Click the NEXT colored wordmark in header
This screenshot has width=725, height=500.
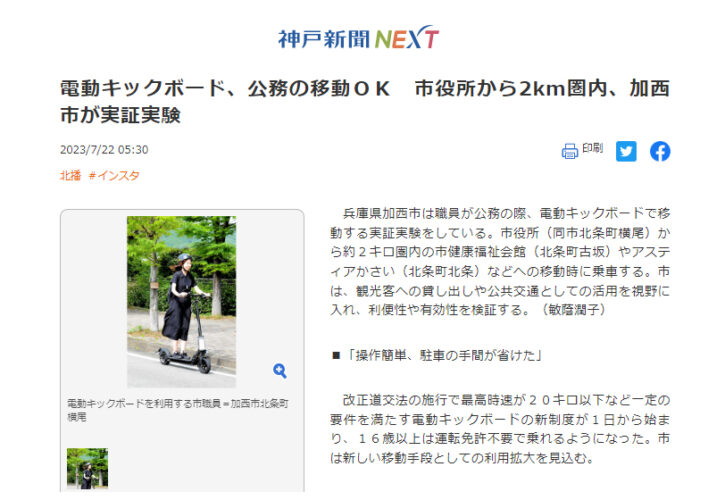406,38
